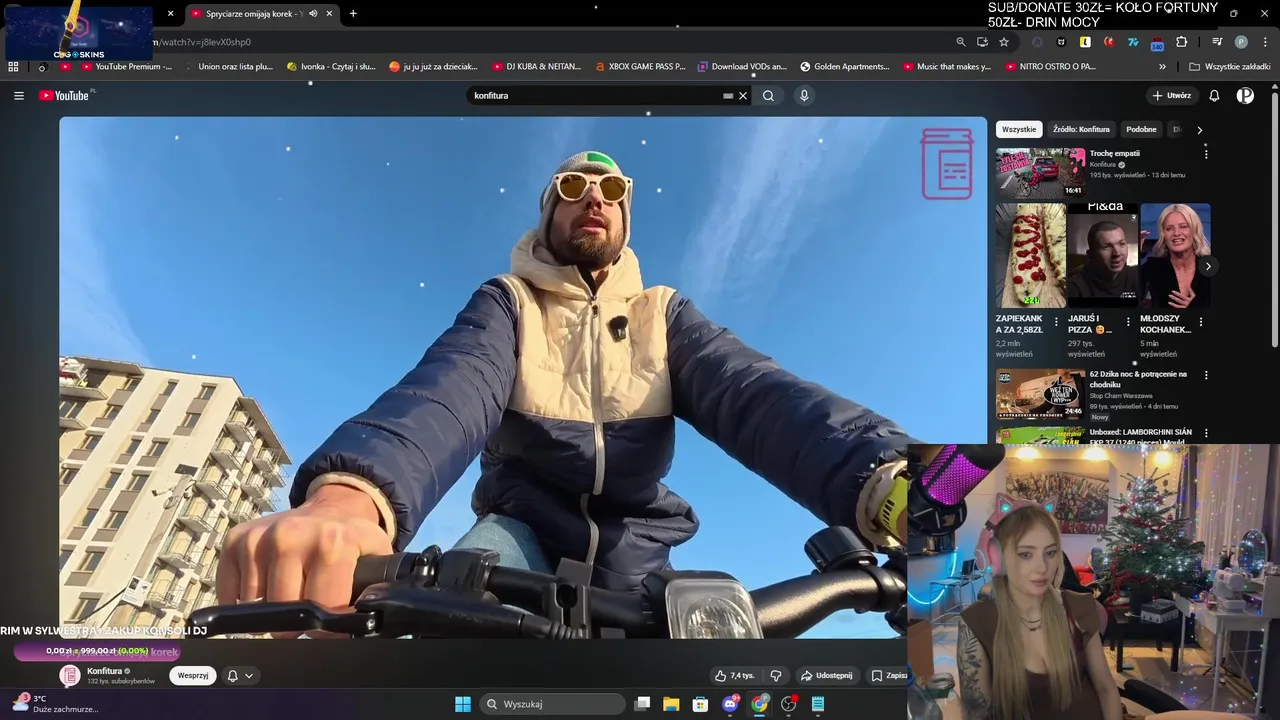Screen dimensions: 1280x720
Task: Open Discord from the taskbar
Action: click(730, 704)
